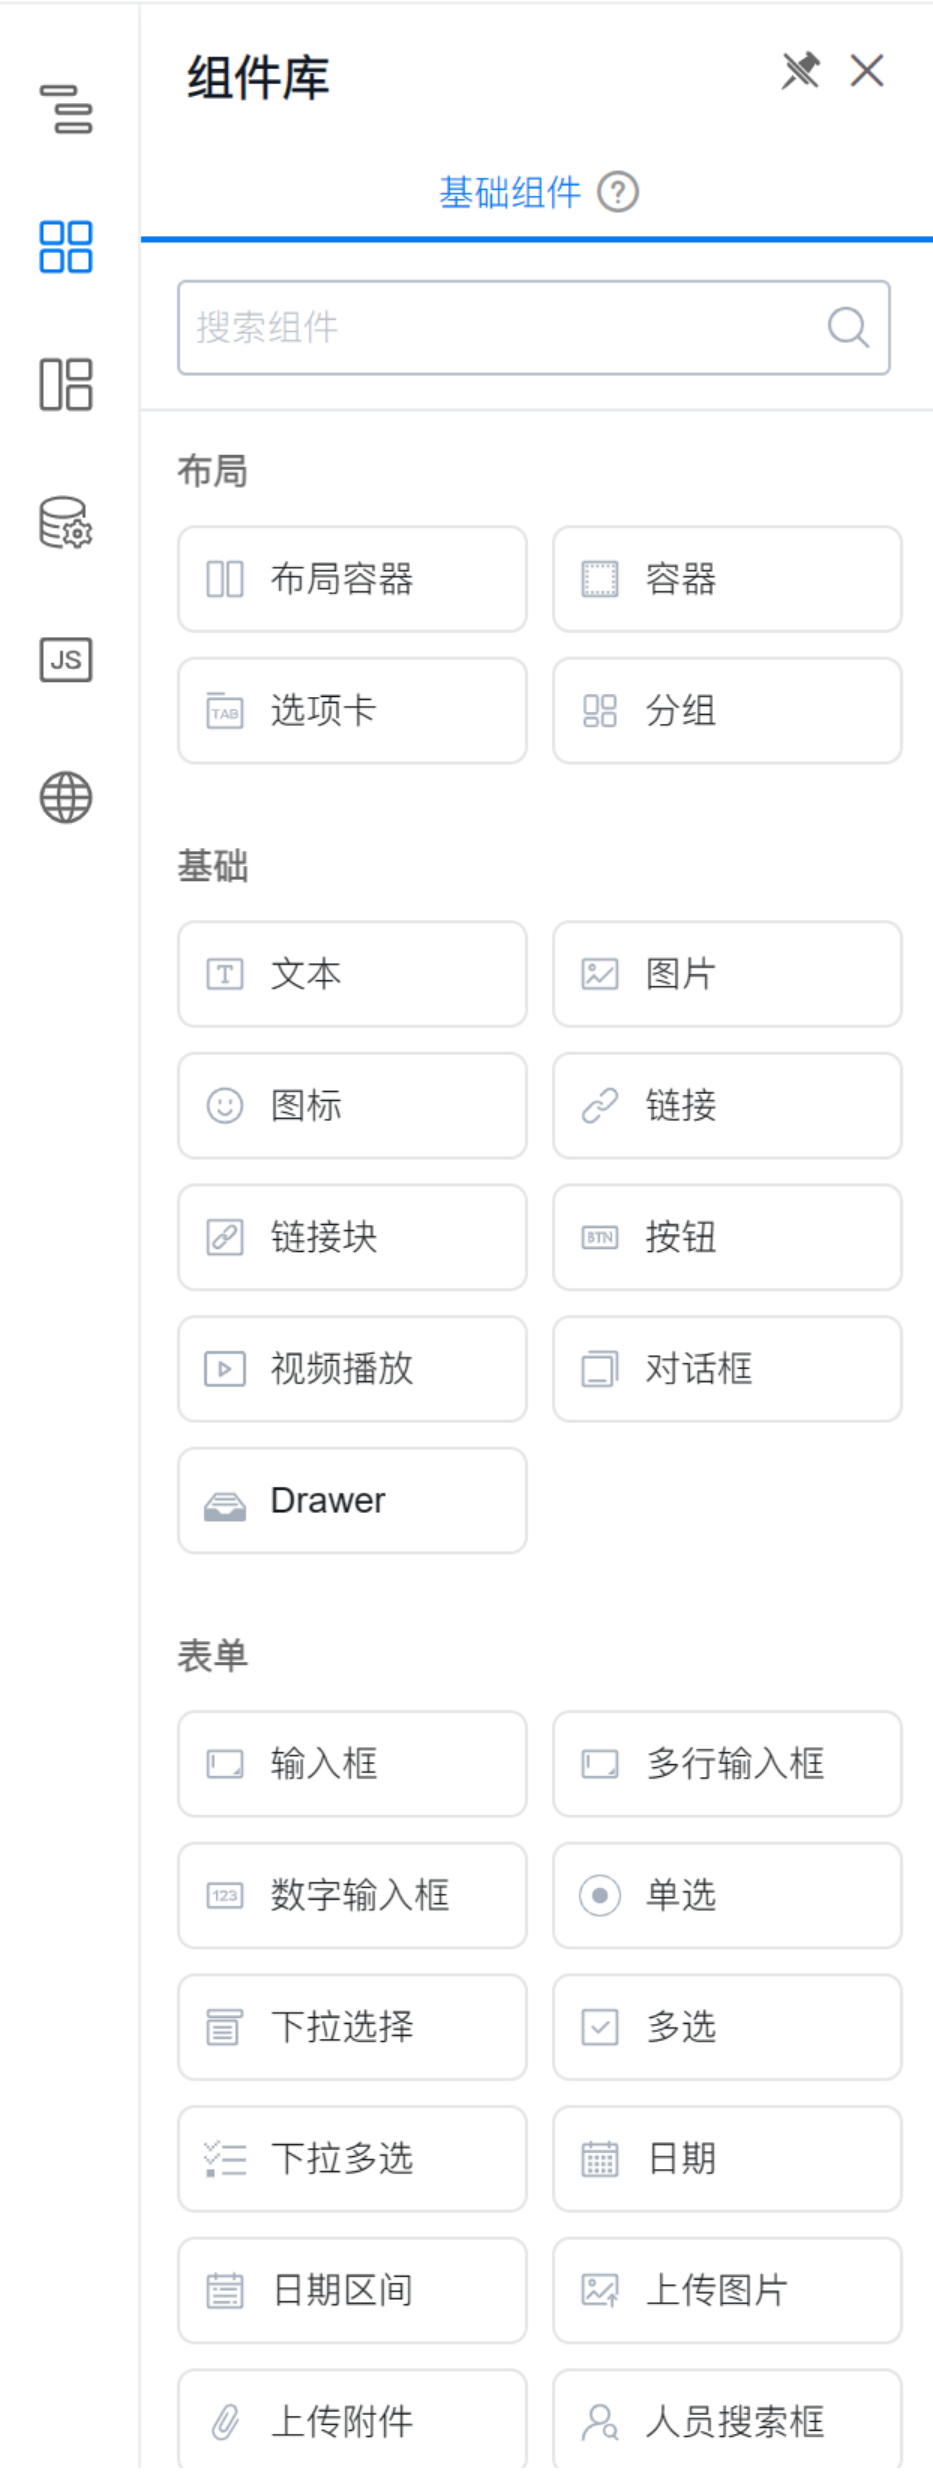Pick the 选项卡 component
Screen dimensions: 933x2472
pyautogui.click(x=352, y=711)
